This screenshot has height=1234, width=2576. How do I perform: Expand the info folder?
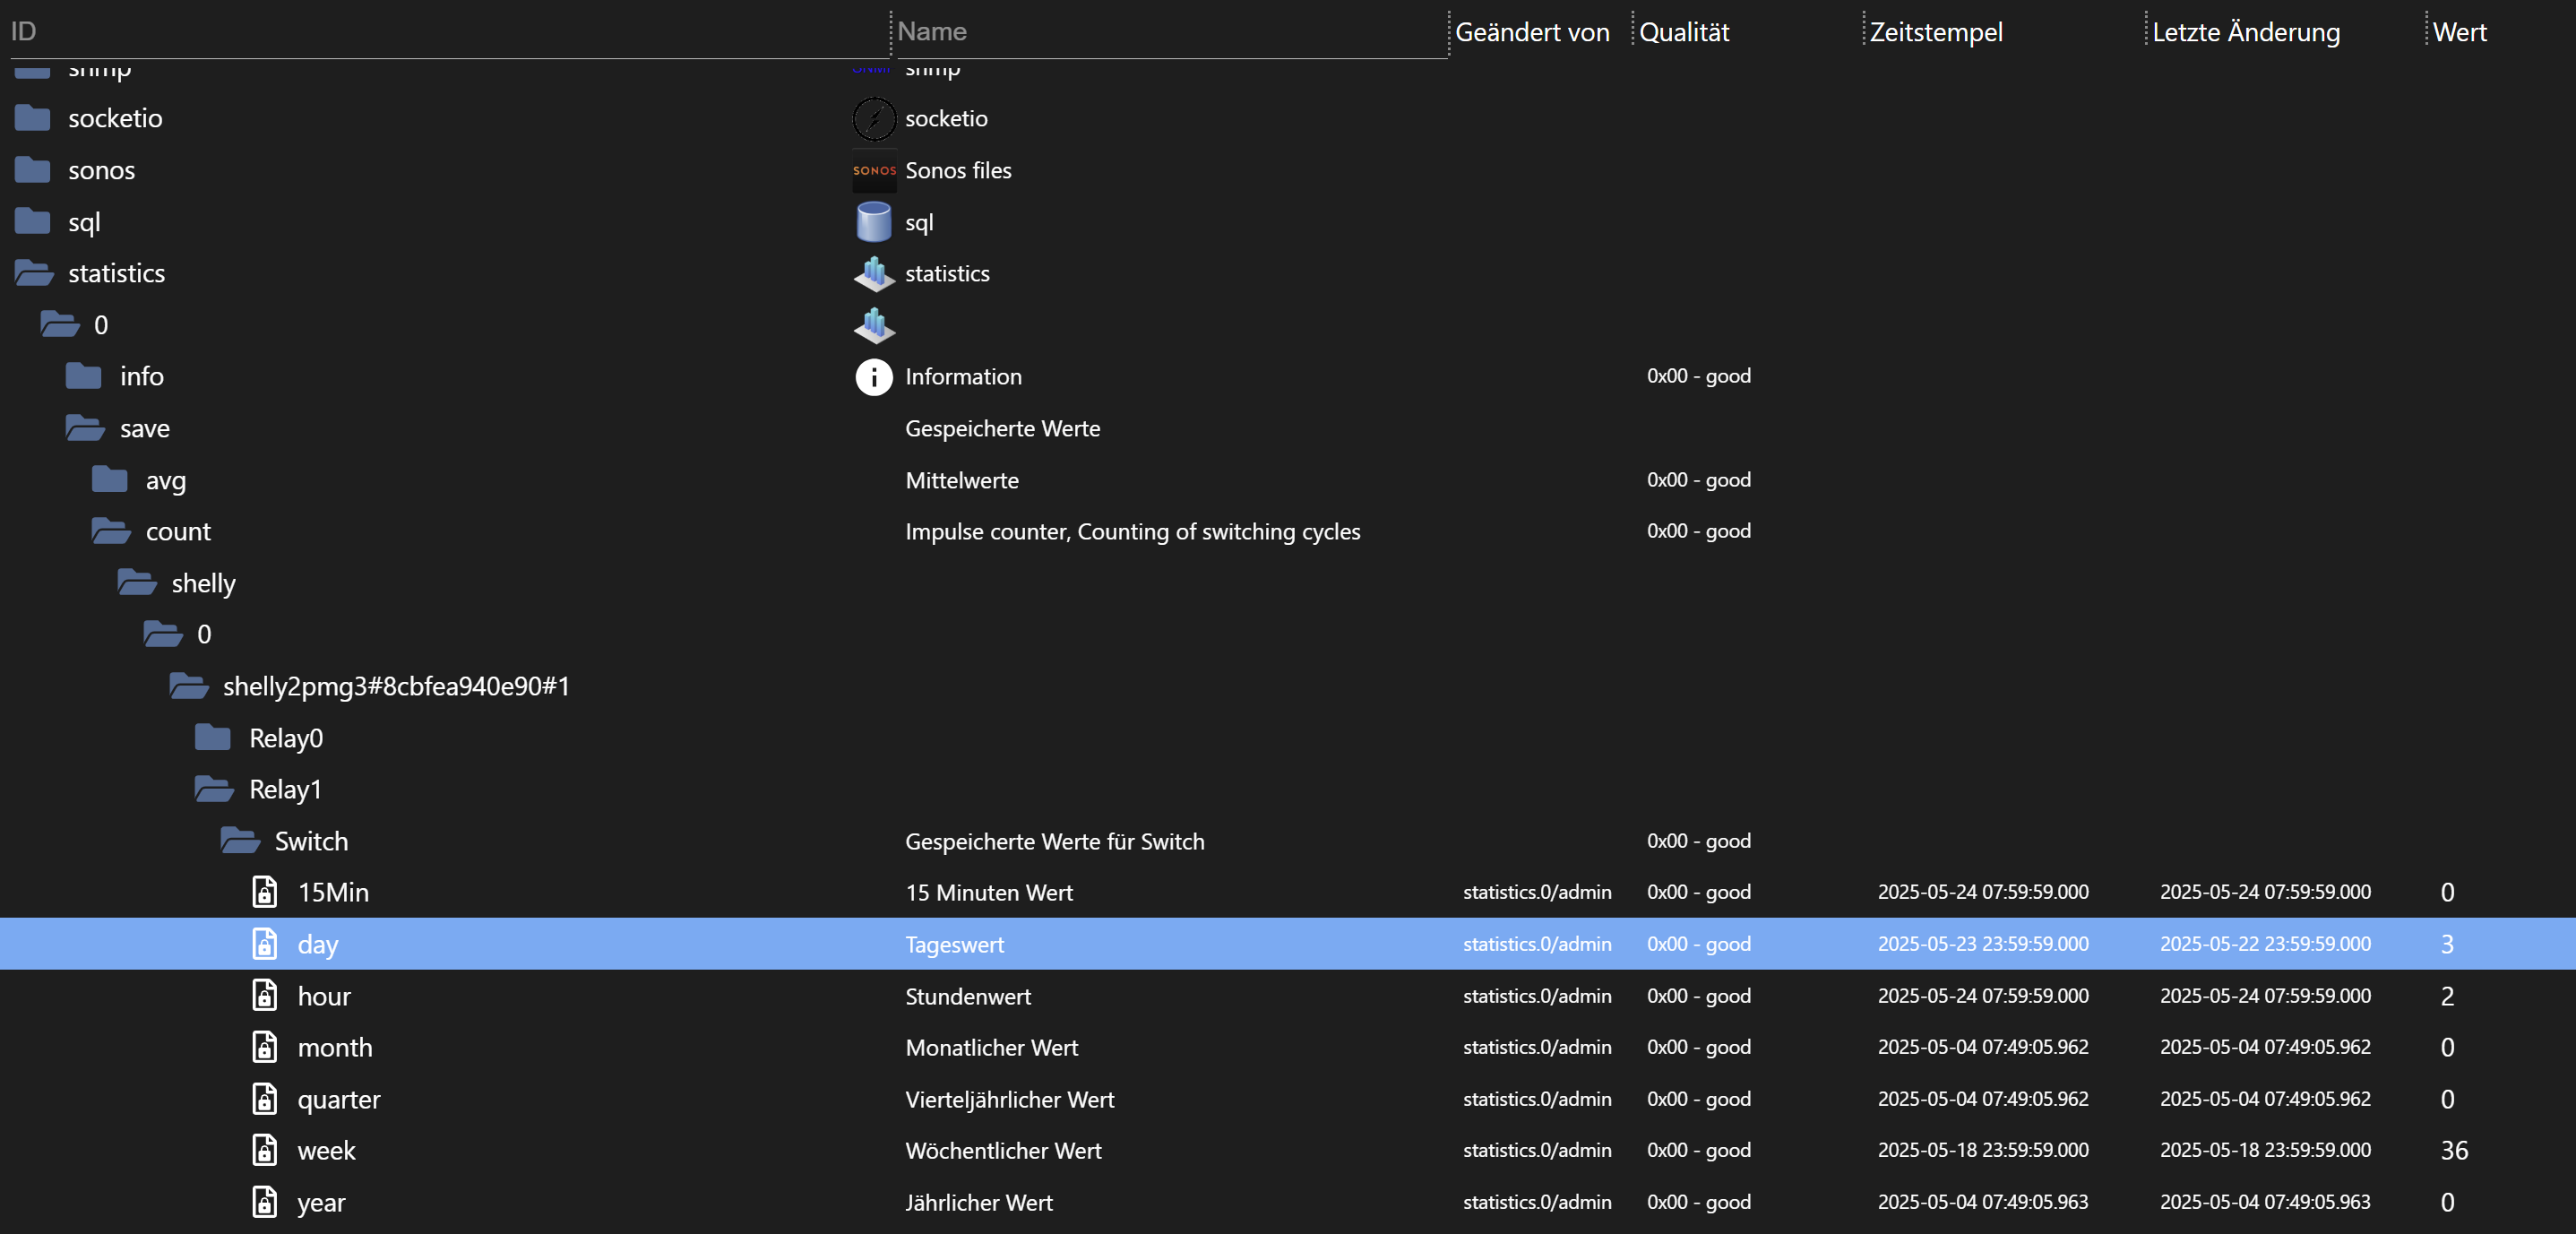pos(84,377)
